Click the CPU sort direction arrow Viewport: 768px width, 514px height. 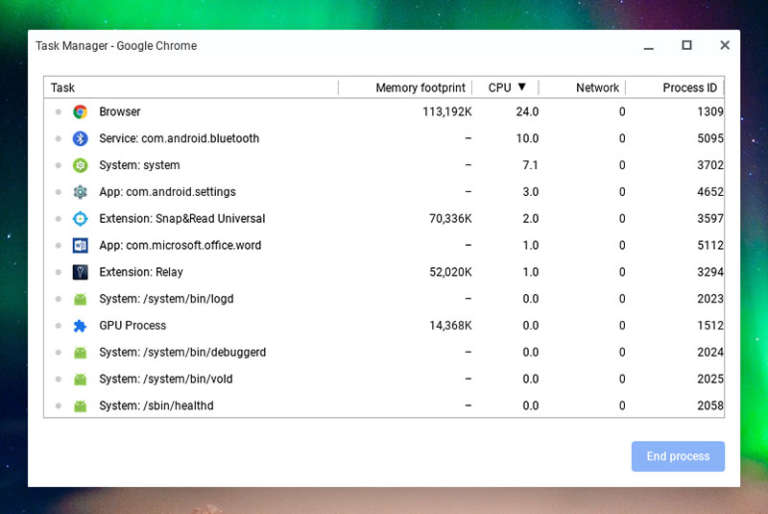[522, 87]
